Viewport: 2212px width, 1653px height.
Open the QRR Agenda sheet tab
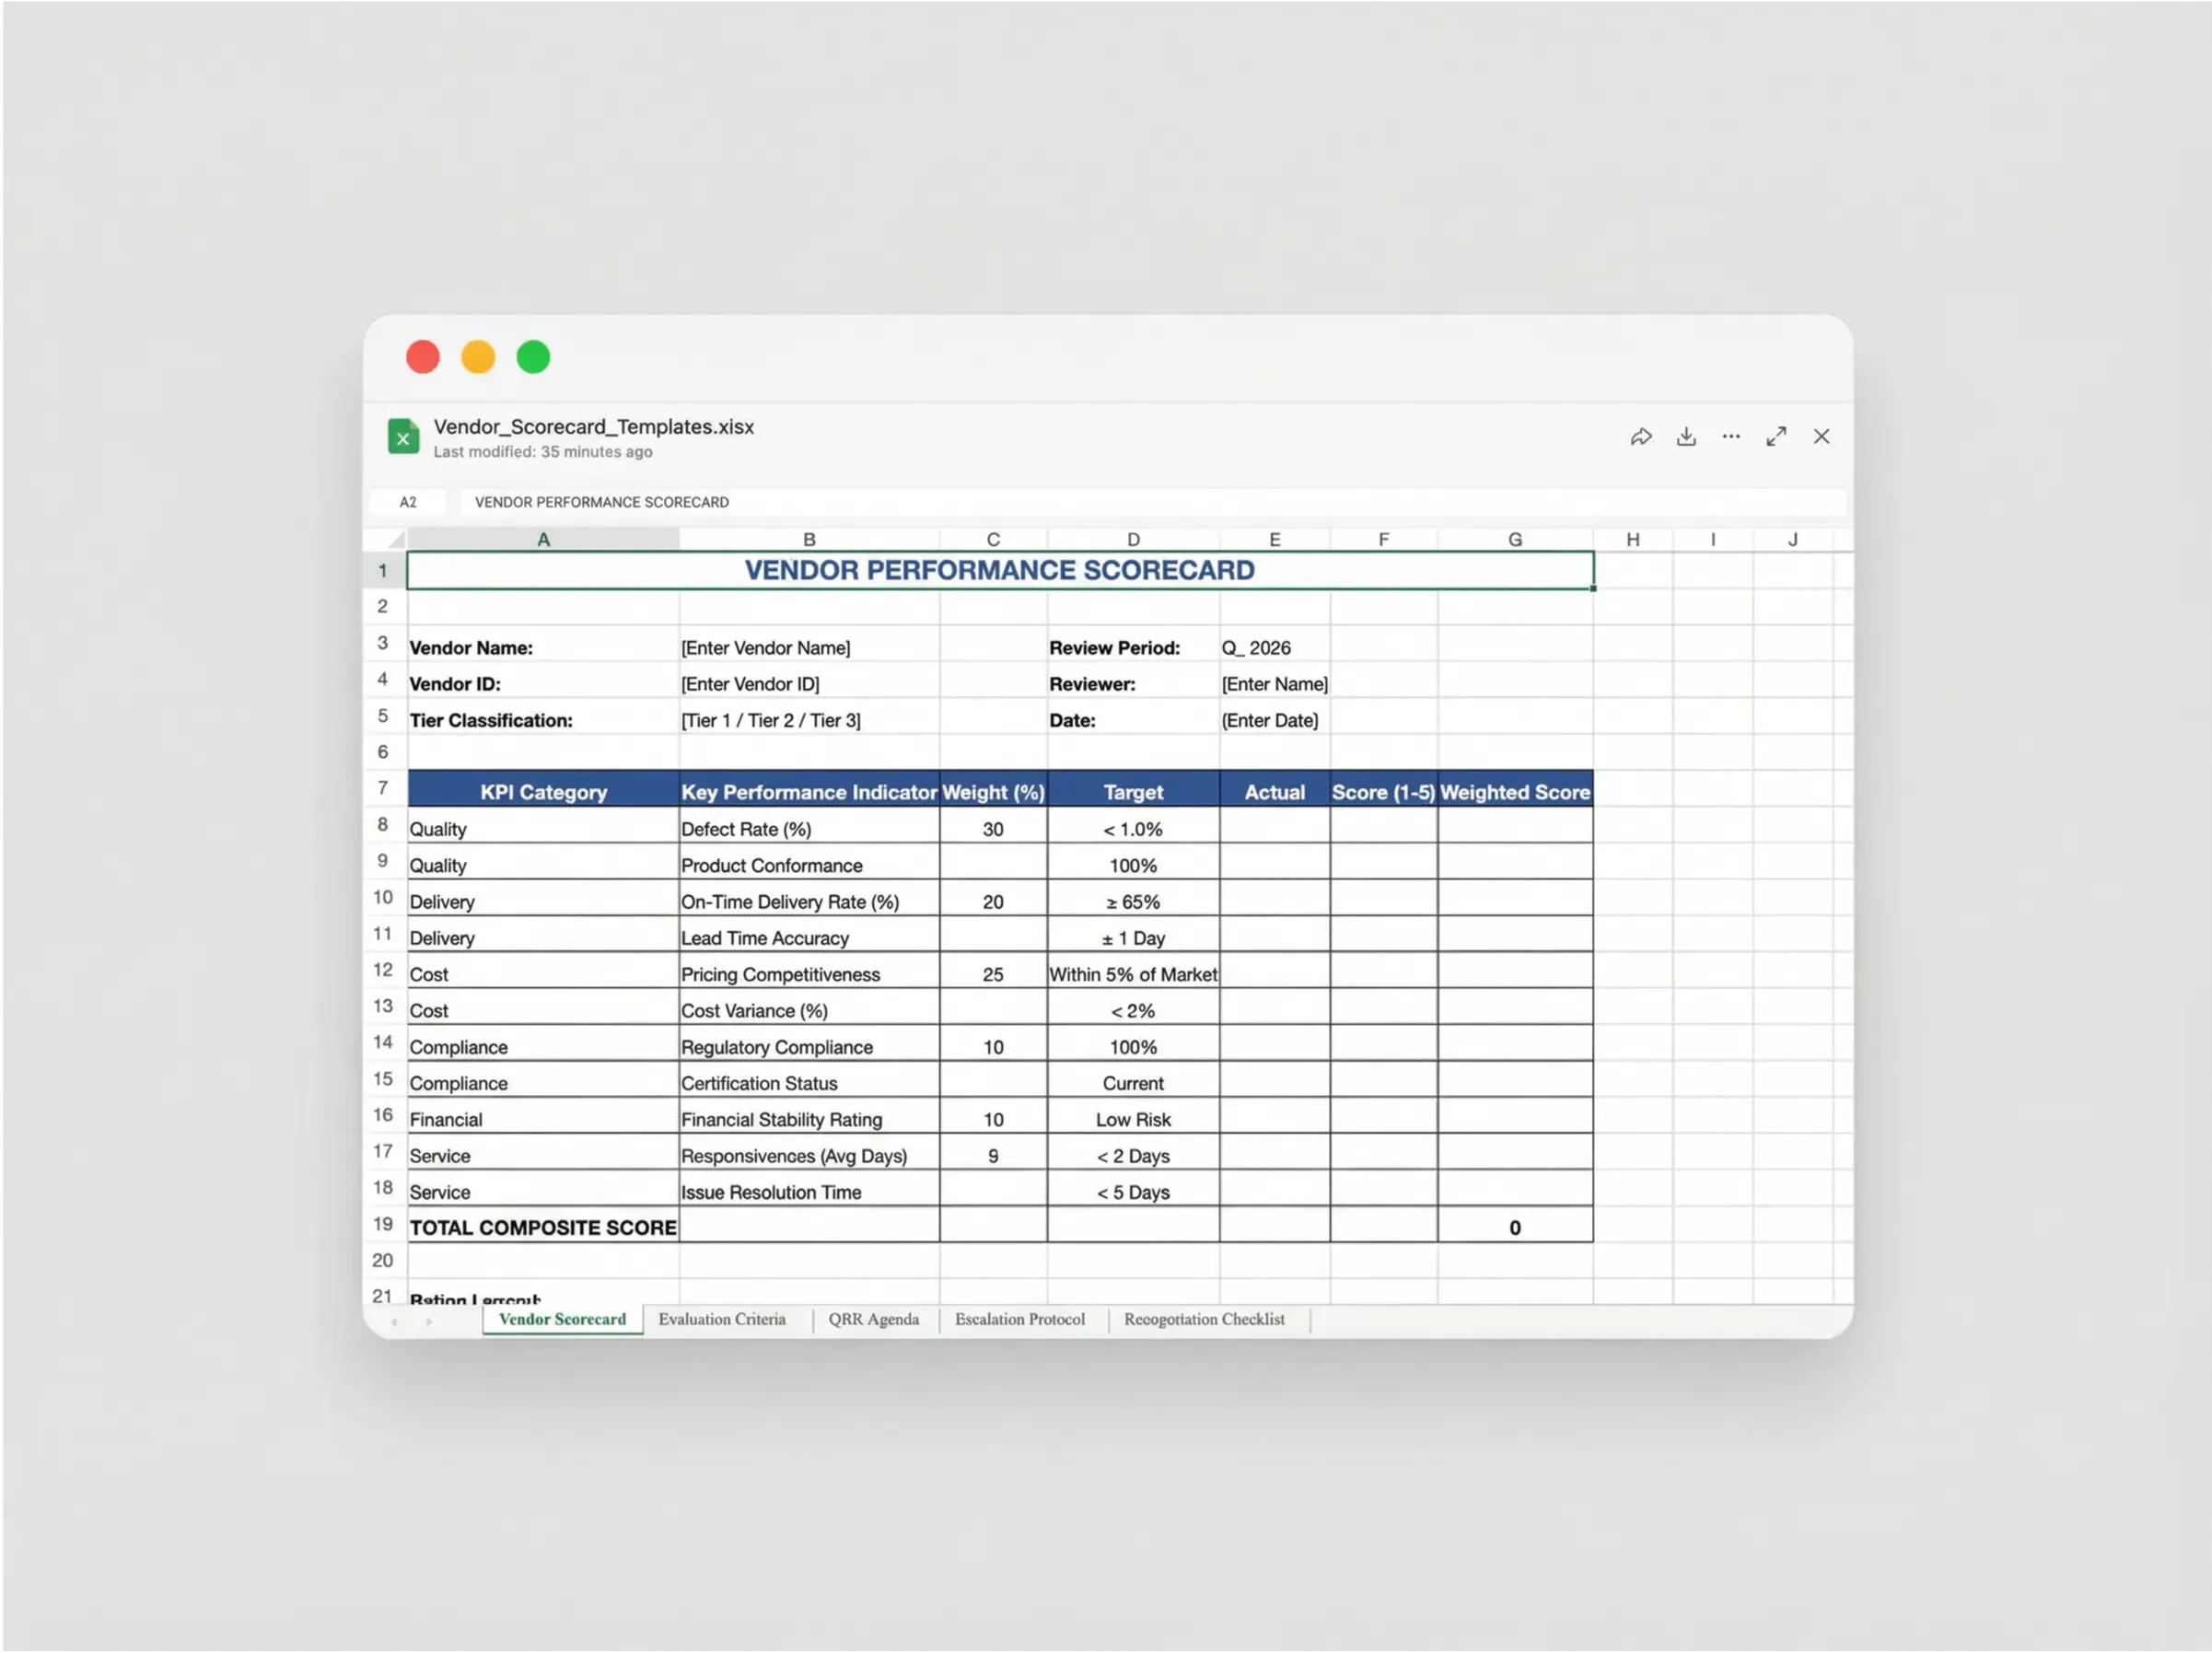click(873, 1319)
